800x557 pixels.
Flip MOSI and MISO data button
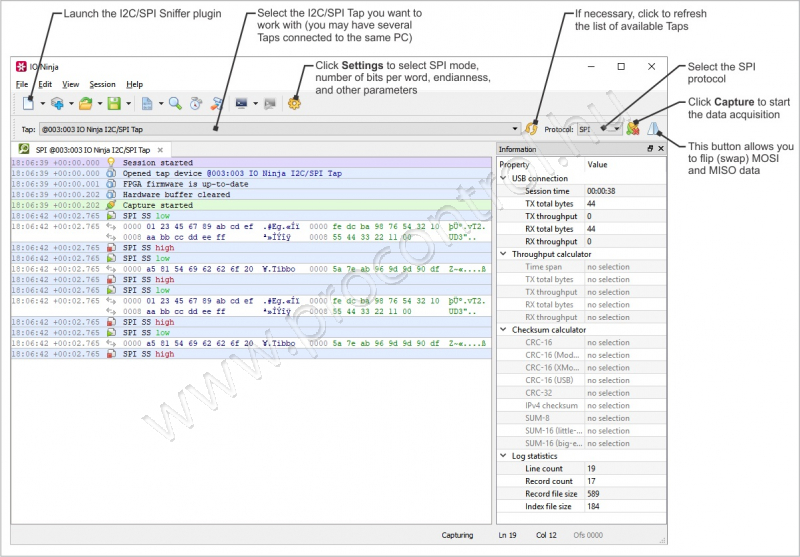click(651, 129)
